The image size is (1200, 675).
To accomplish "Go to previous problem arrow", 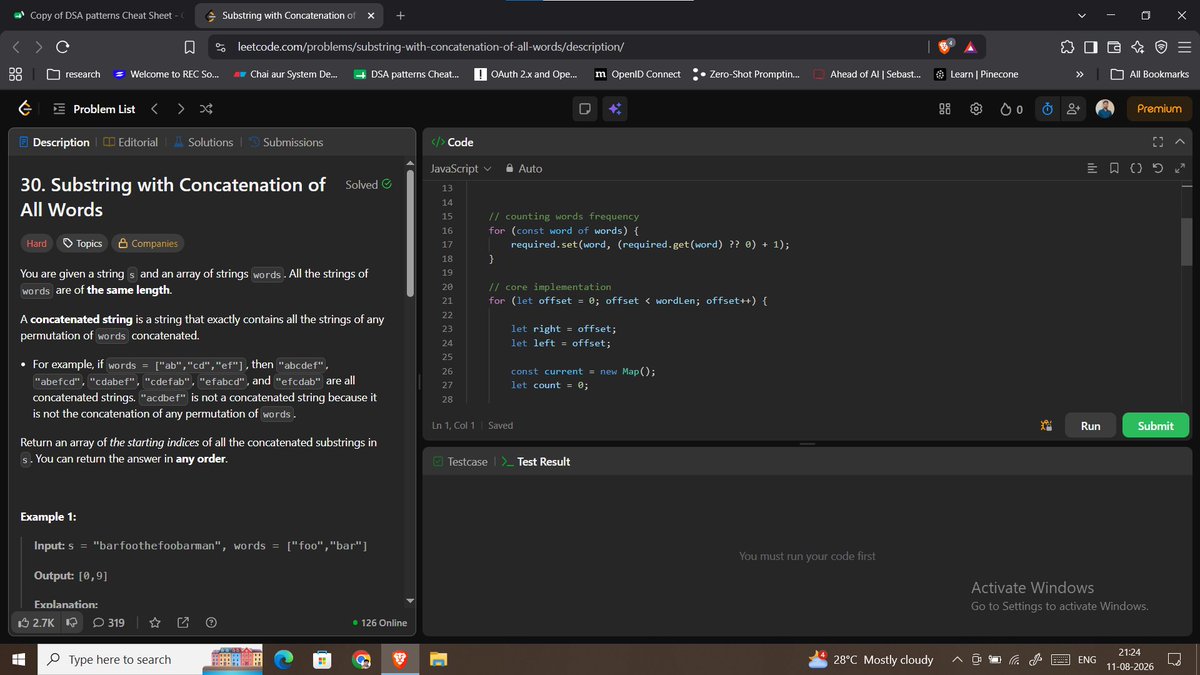I will (154, 108).
